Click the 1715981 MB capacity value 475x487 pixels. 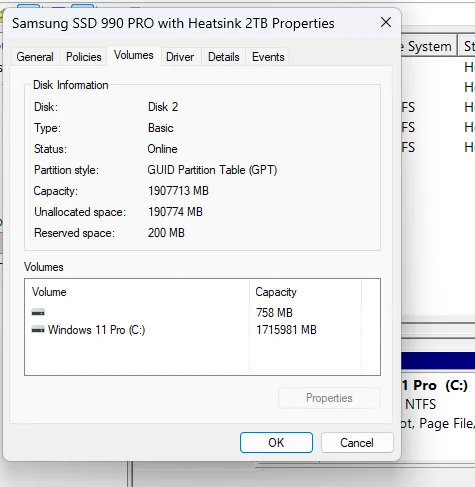coord(286,330)
